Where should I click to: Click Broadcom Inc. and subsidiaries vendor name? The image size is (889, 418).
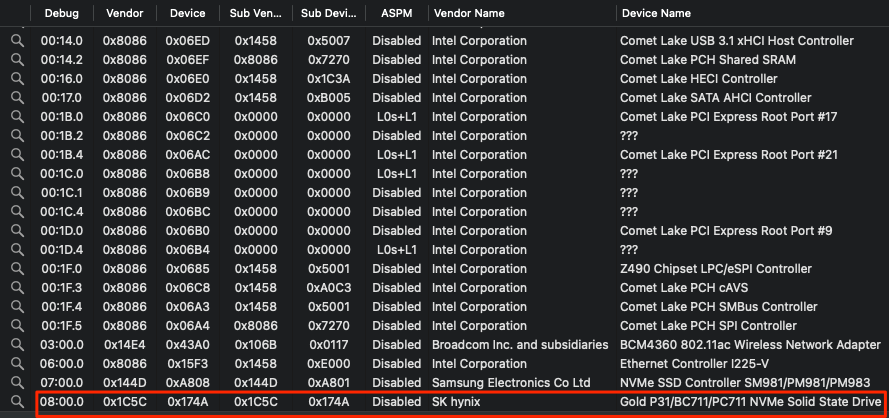(520, 345)
